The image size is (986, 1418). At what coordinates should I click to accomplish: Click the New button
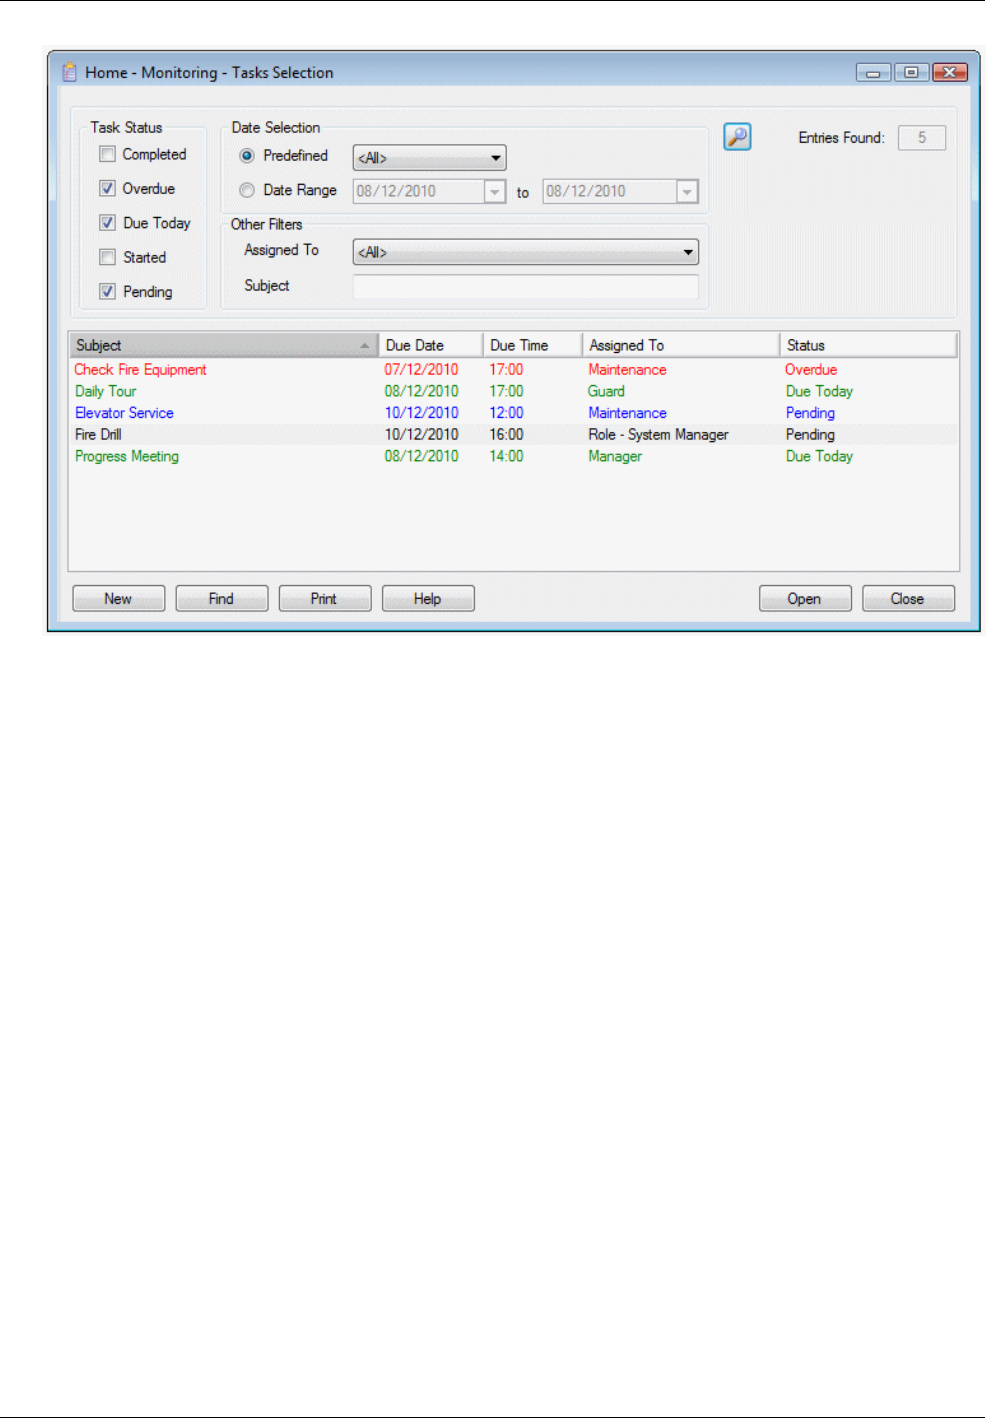118,599
